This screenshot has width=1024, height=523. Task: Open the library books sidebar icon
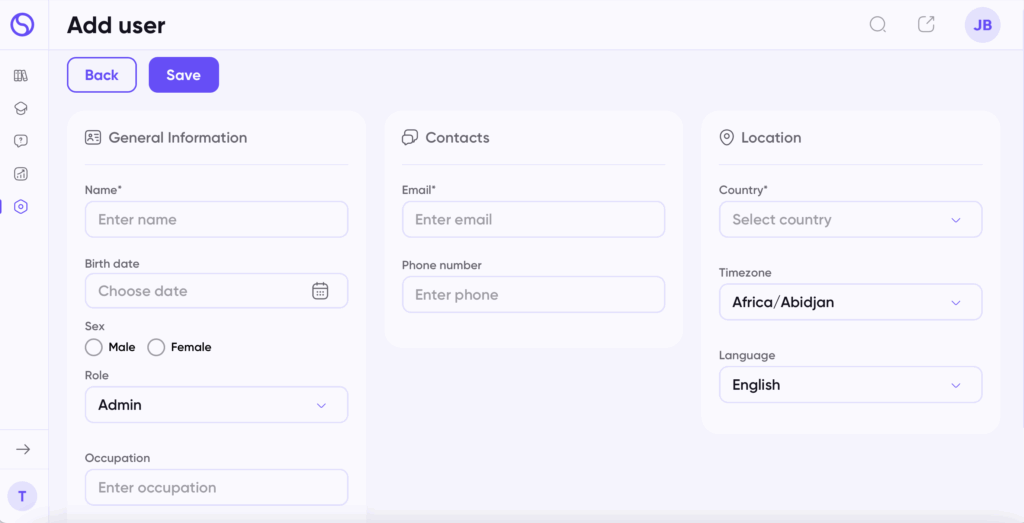(21, 76)
